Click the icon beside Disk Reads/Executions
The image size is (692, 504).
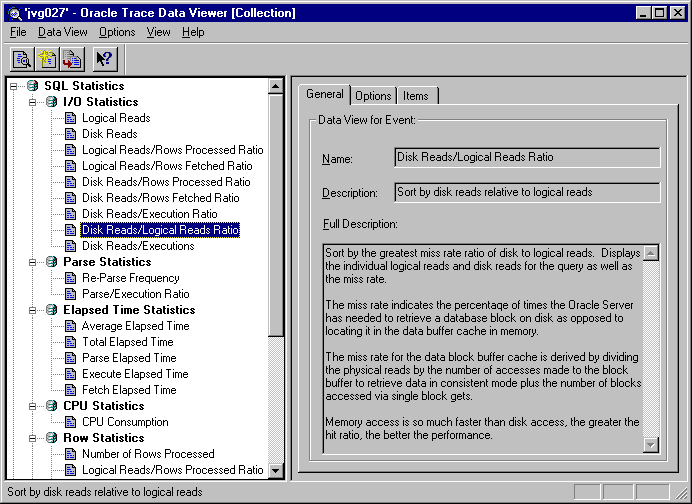tap(71, 246)
